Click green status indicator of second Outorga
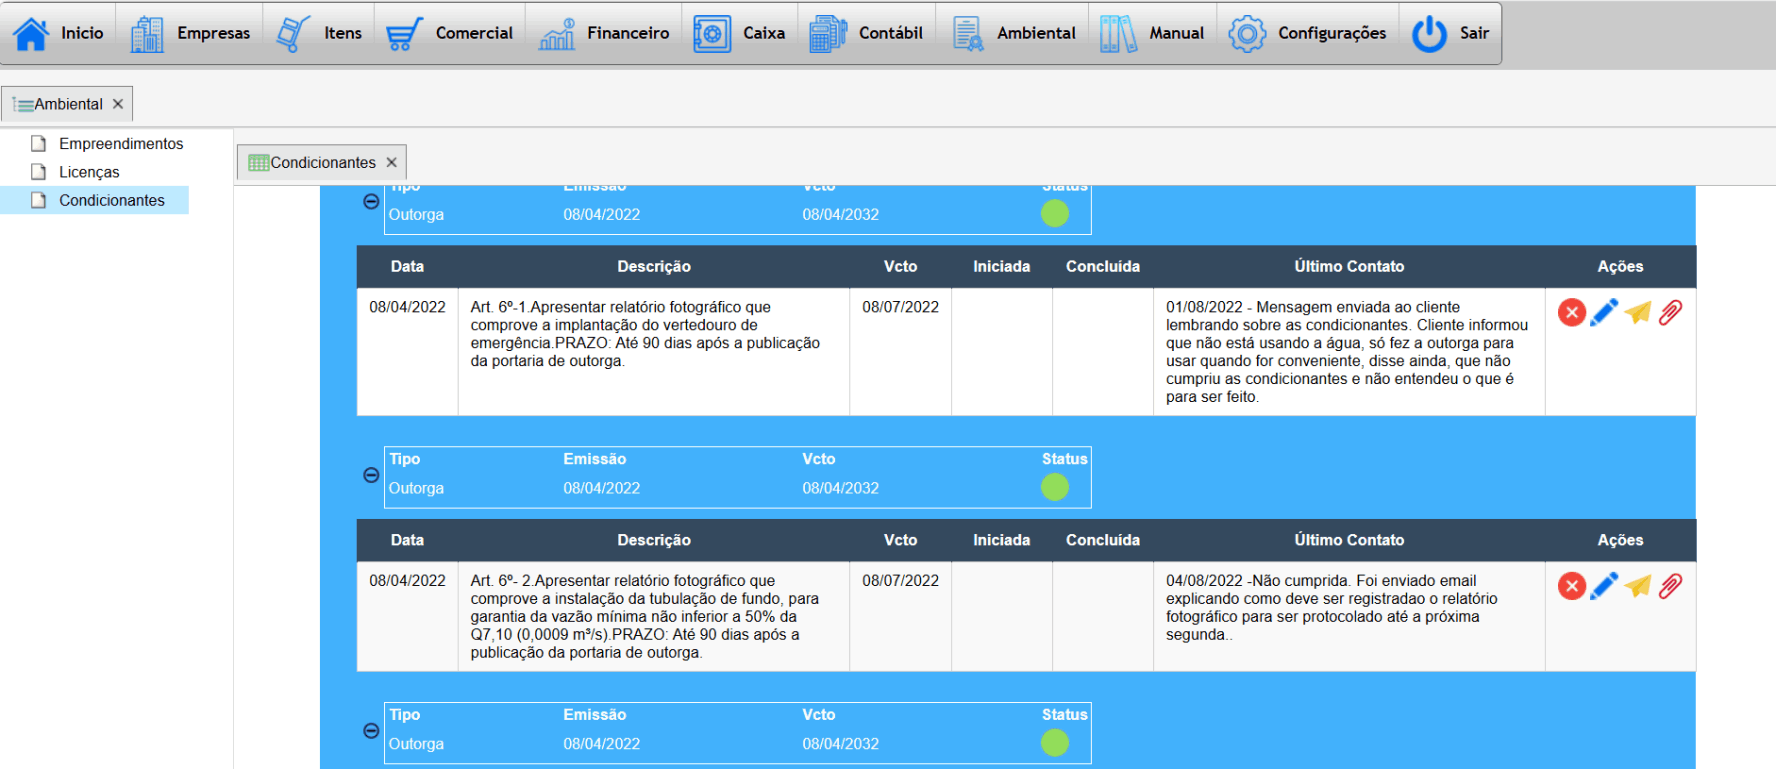Viewport: 1776px width, 769px height. pos(1055,487)
